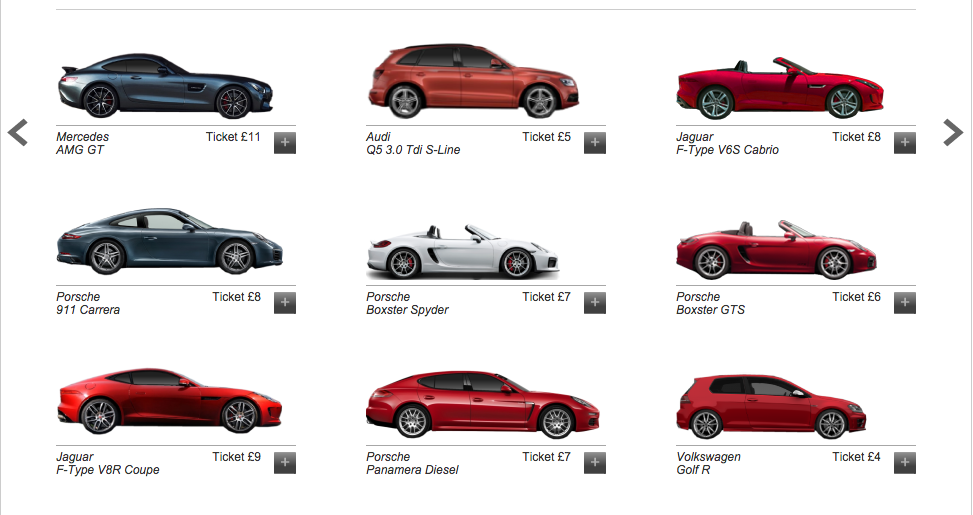973x515 pixels.
Task: Select the Porsche 911 Carrera image
Action: [x=169, y=241]
